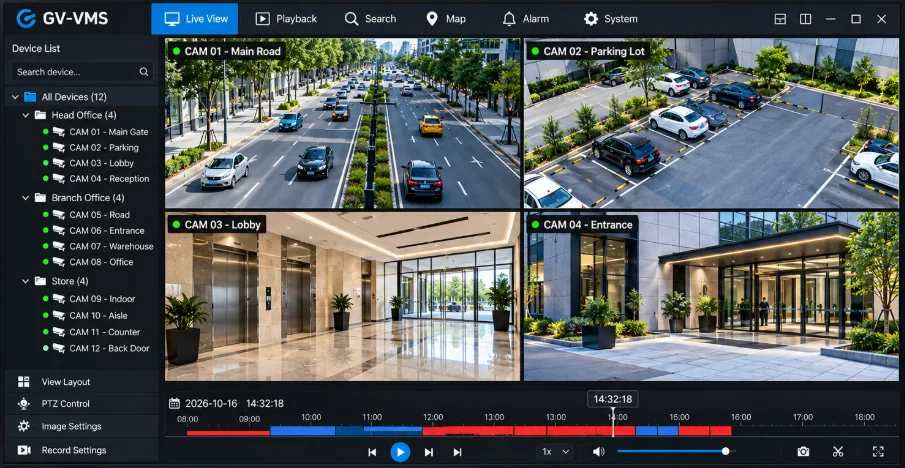Select CAM 11 - Counter device

[x=92, y=332]
